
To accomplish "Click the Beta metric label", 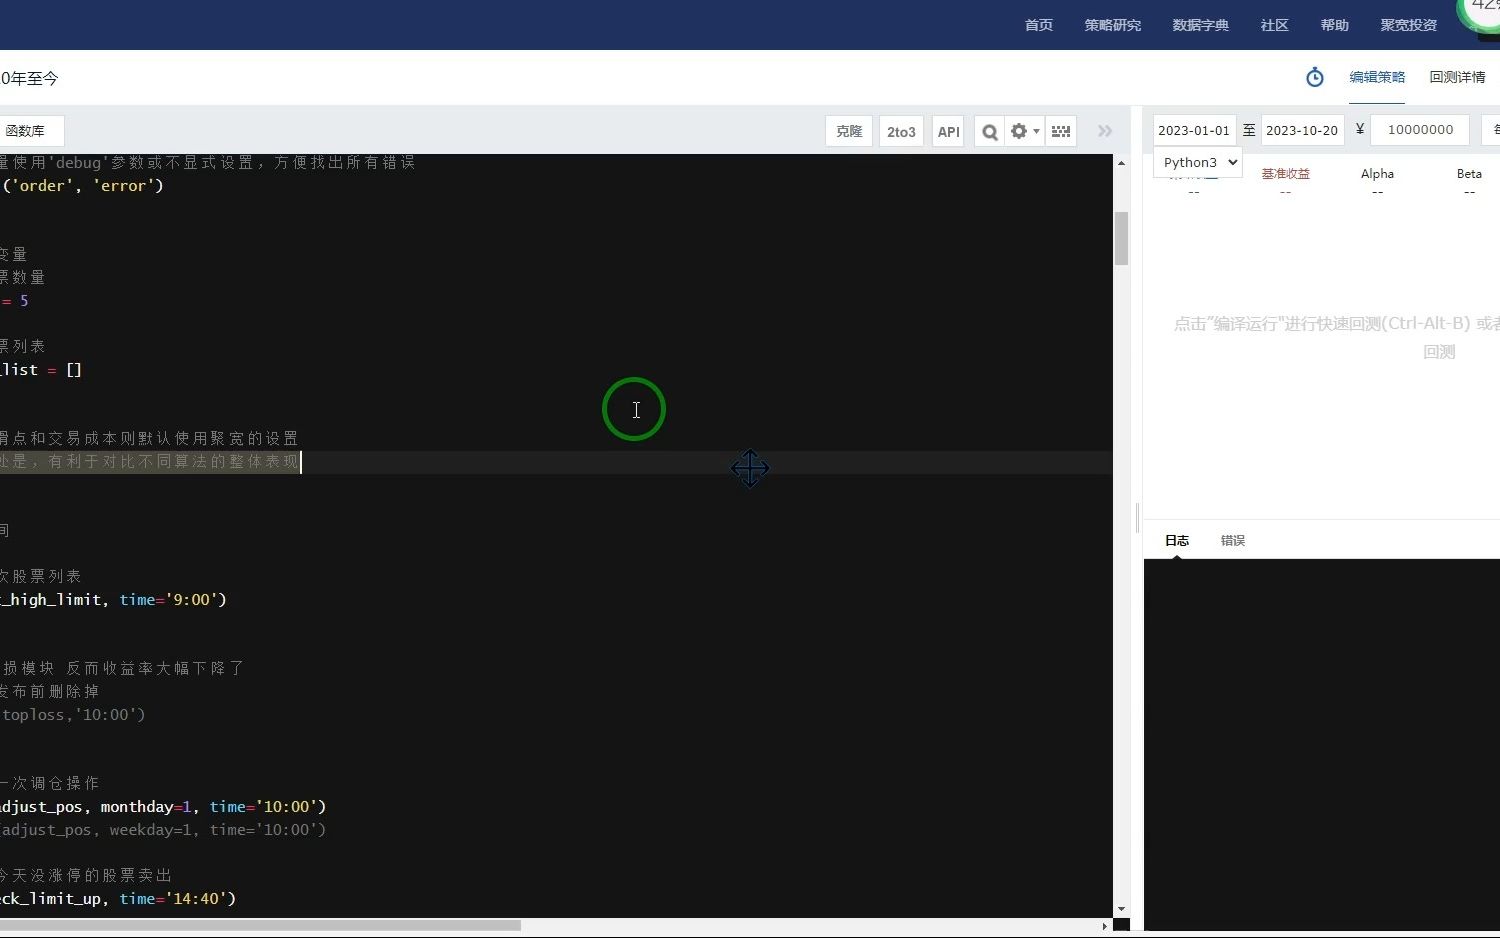I will tap(1469, 174).
